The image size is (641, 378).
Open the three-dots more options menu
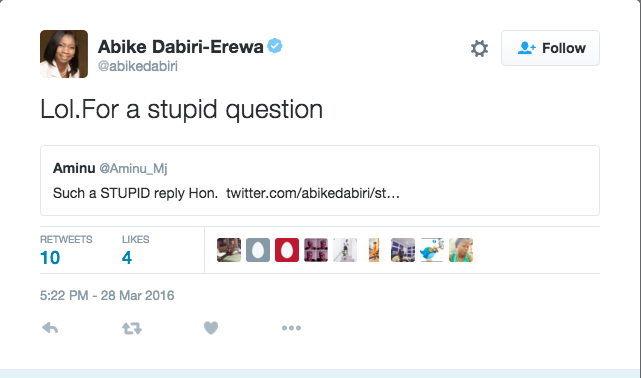(291, 328)
